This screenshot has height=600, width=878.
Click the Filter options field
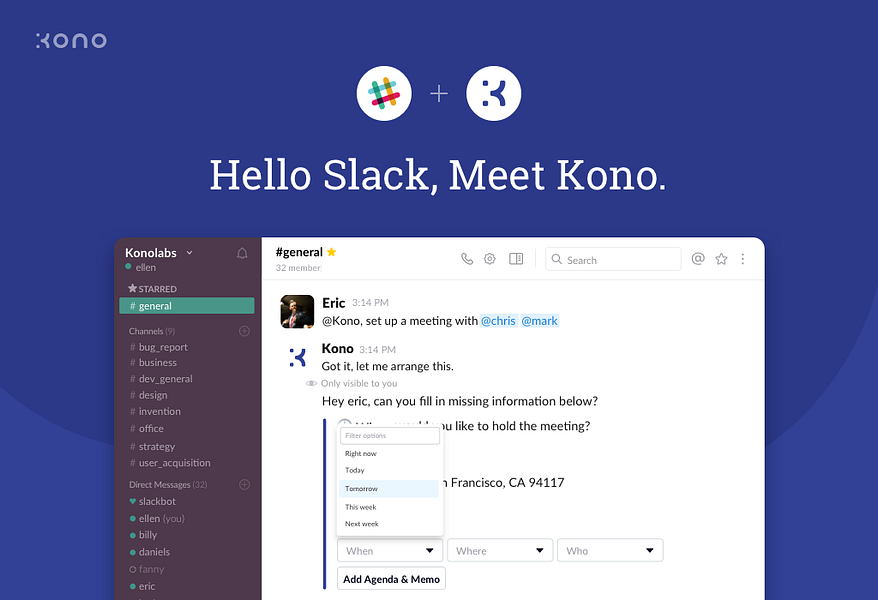(x=390, y=435)
